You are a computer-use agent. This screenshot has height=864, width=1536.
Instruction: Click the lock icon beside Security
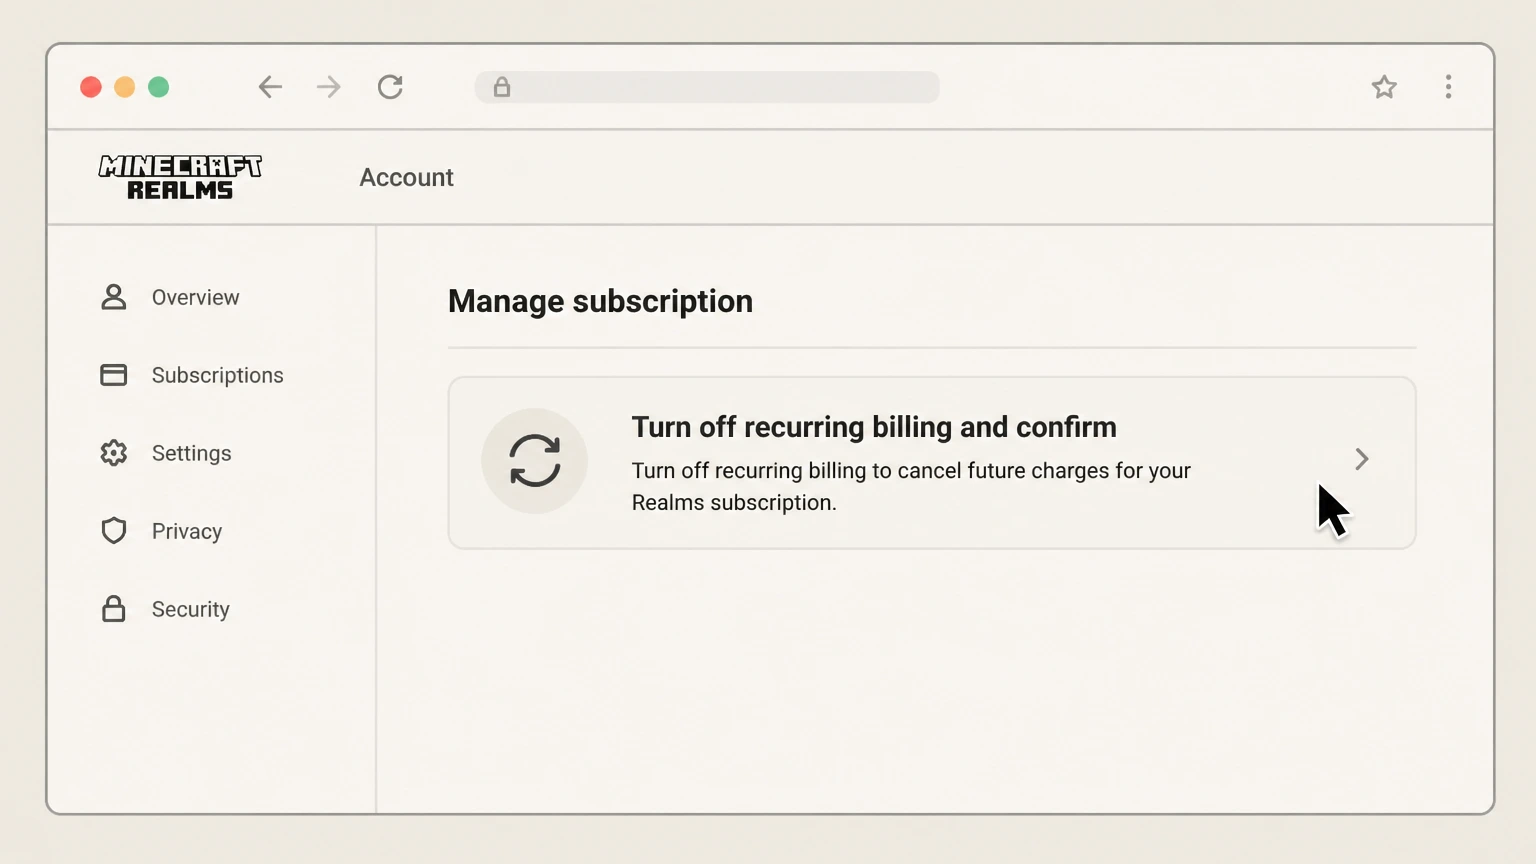click(114, 609)
